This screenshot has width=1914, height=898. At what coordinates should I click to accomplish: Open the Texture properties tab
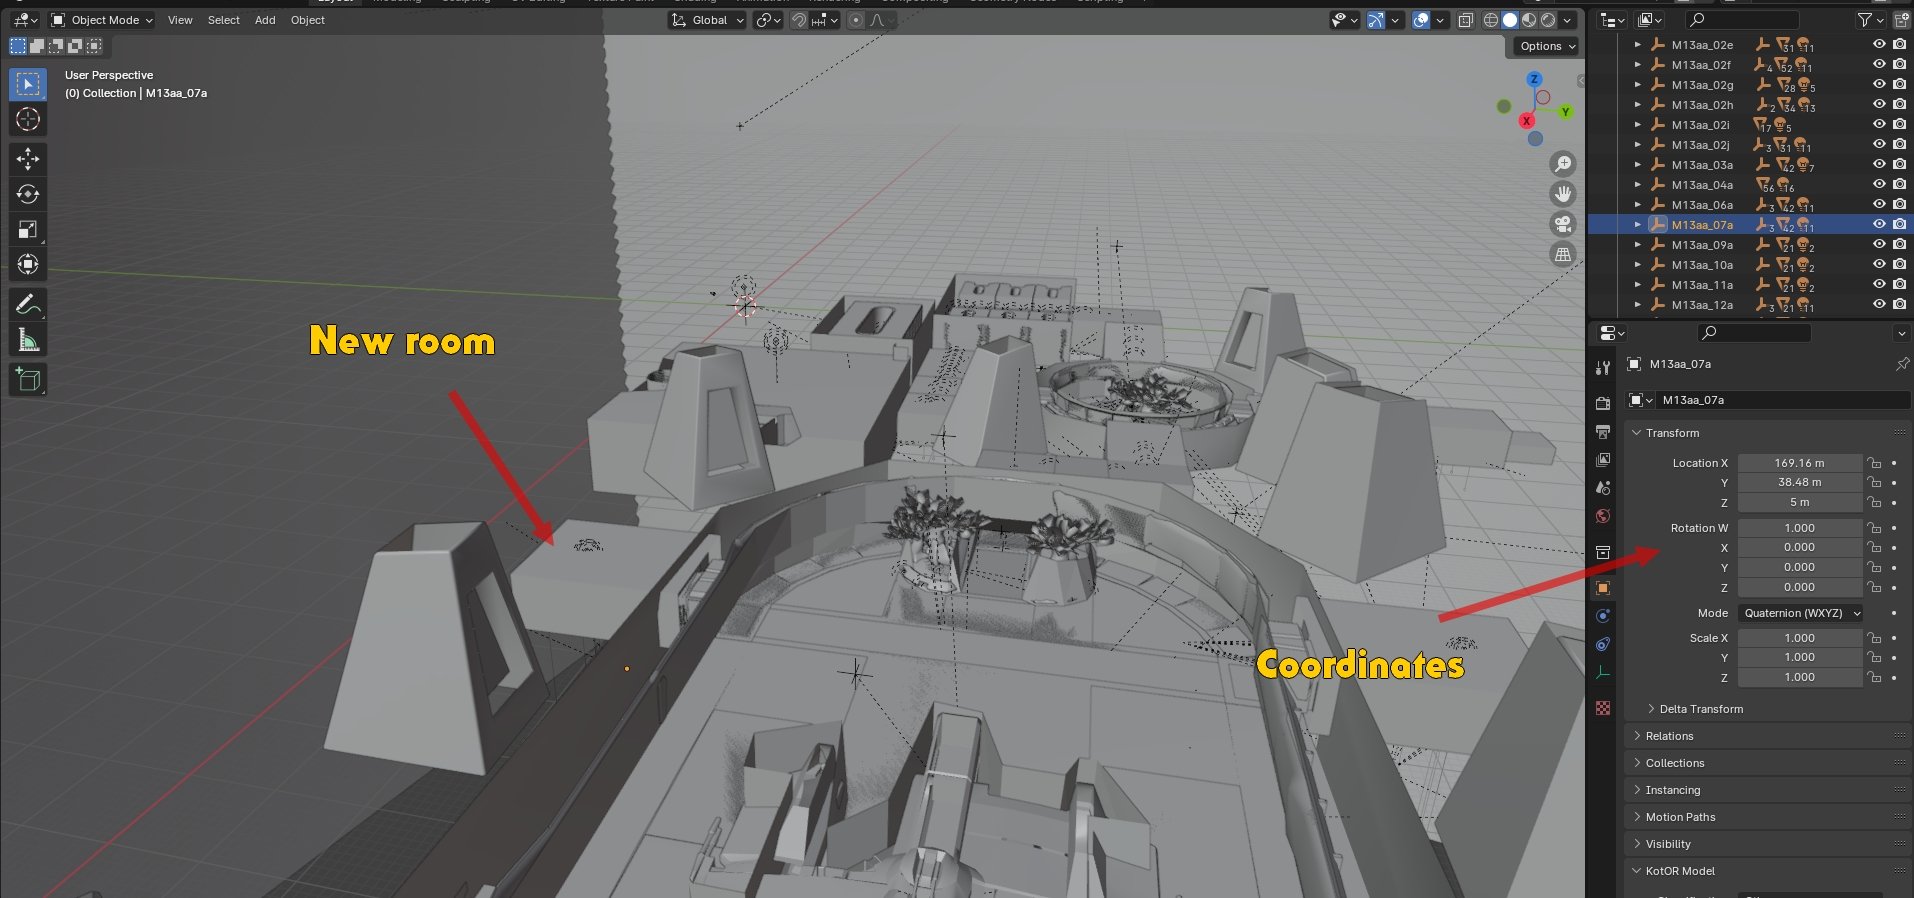coord(1603,708)
